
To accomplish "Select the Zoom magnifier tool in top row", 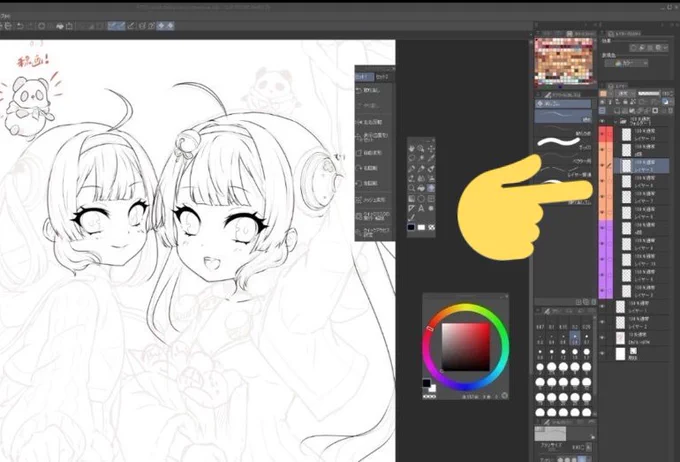I will pos(421,149).
